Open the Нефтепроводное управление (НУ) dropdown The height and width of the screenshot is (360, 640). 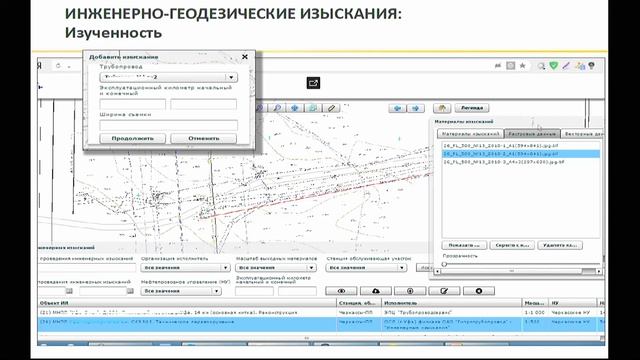[181, 291]
